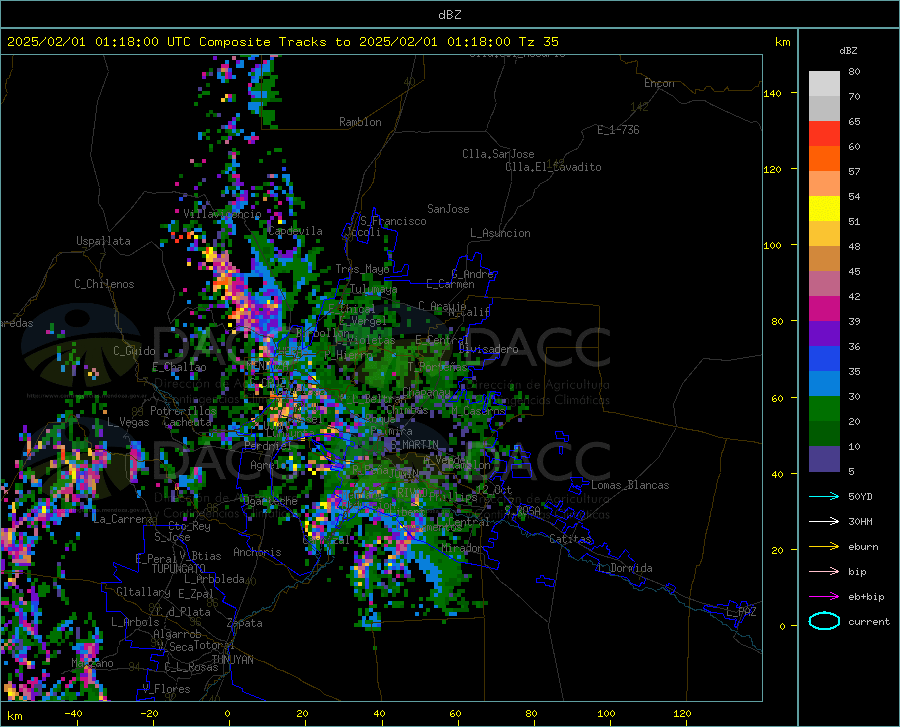Click the 30HM white arrow legend icon
900x727 pixels.
[824, 522]
